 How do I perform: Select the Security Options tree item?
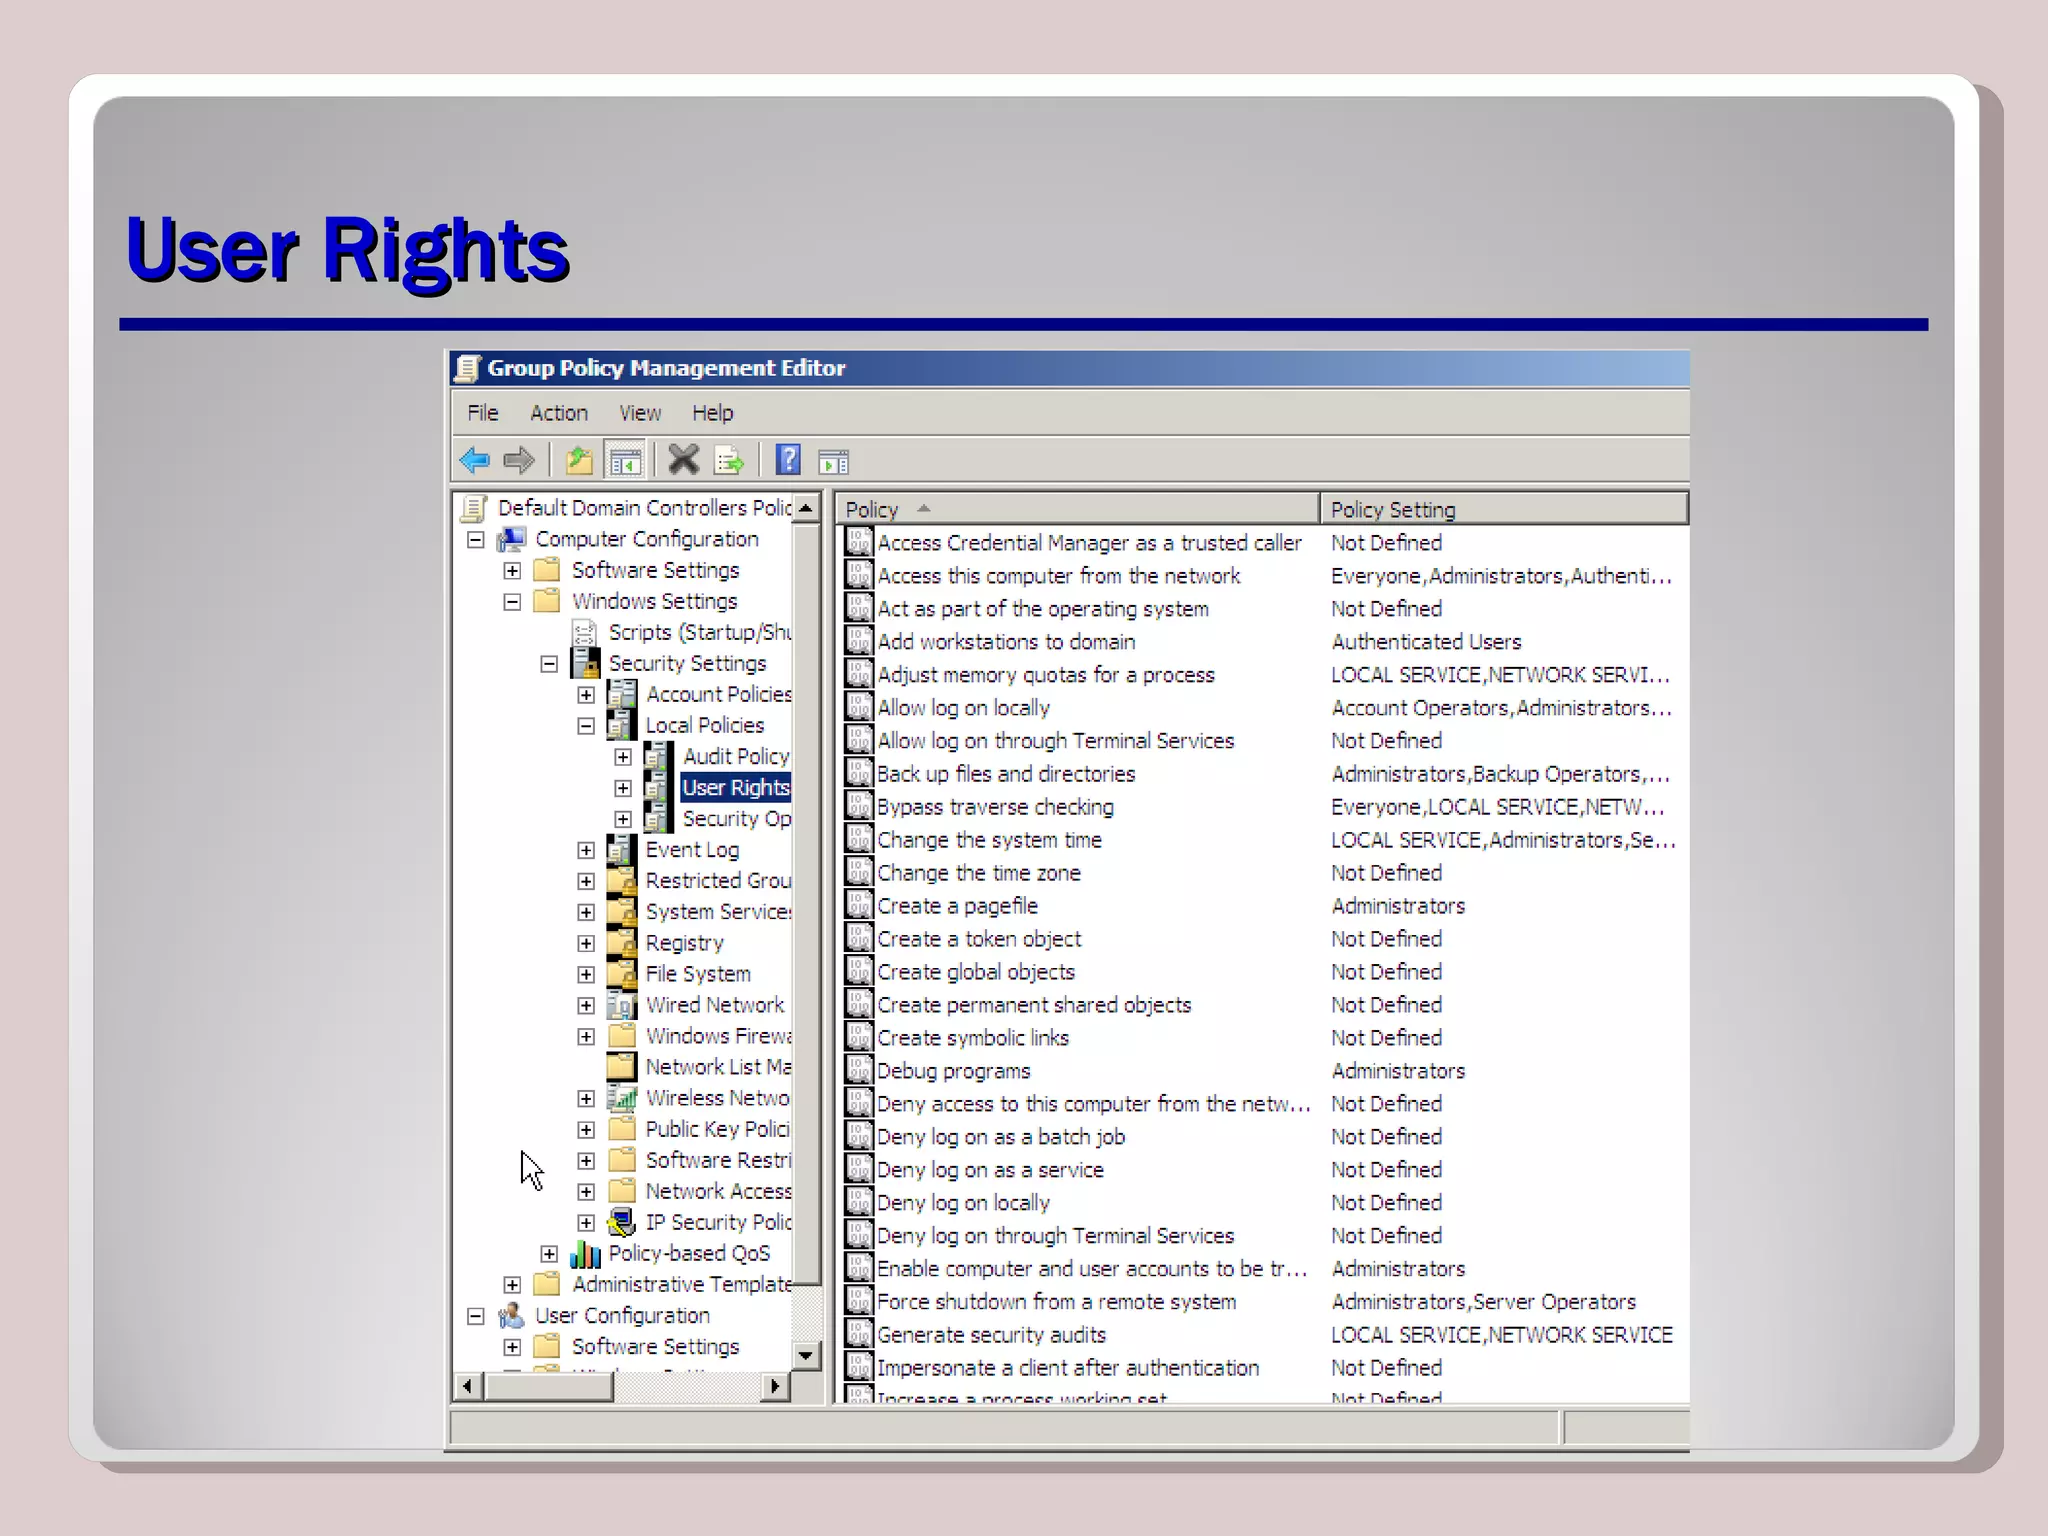point(737,819)
